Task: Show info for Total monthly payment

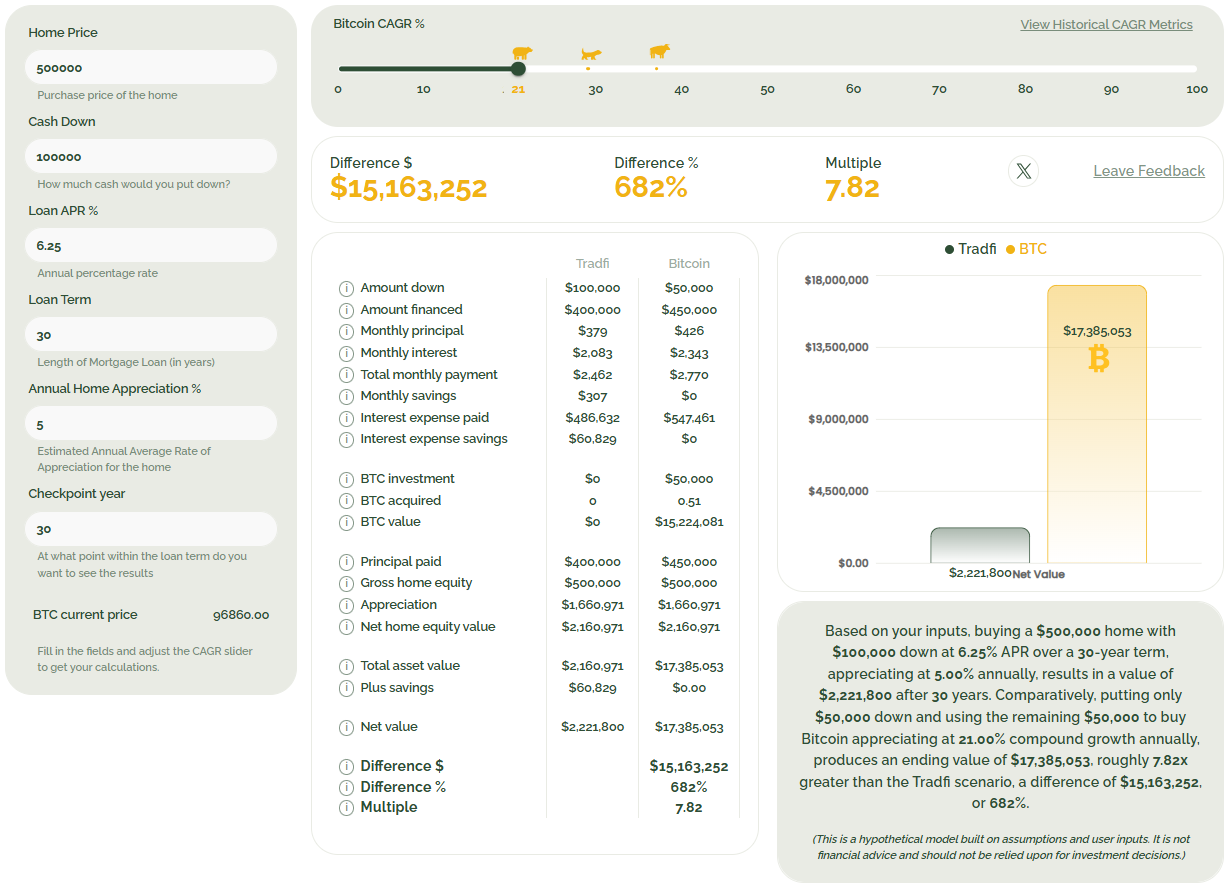Action: click(x=347, y=375)
